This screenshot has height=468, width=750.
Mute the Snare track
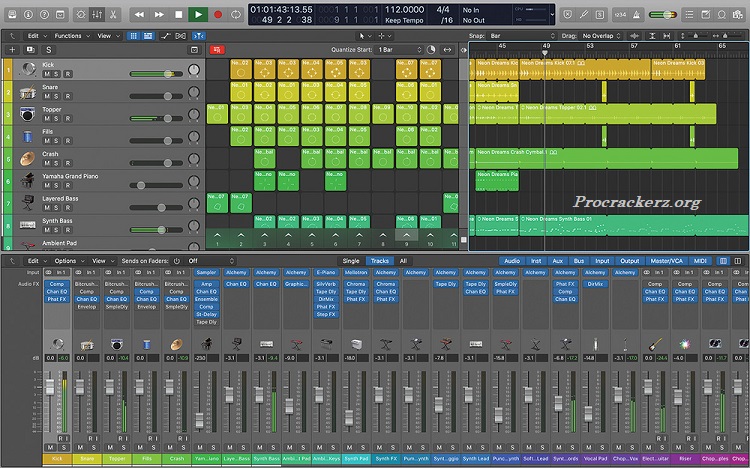pyautogui.click(x=46, y=96)
